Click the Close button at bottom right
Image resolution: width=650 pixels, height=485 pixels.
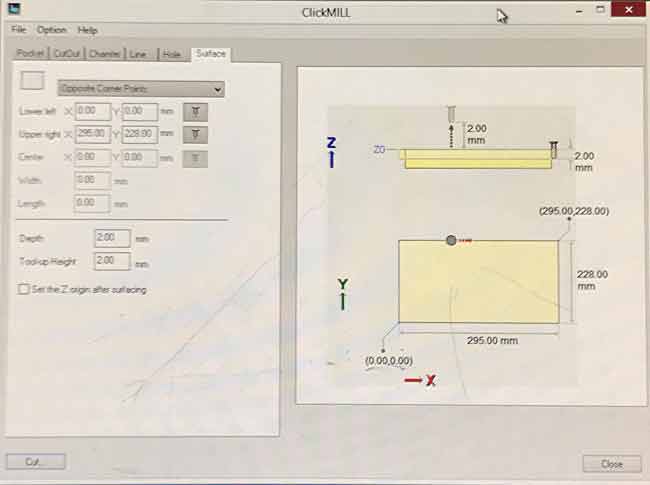(612, 464)
